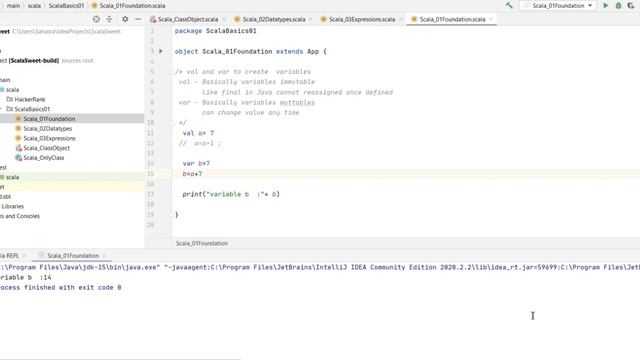Screen dimensions: 640x360
Task: Open Project panel settings gear
Action: (125, 19)
